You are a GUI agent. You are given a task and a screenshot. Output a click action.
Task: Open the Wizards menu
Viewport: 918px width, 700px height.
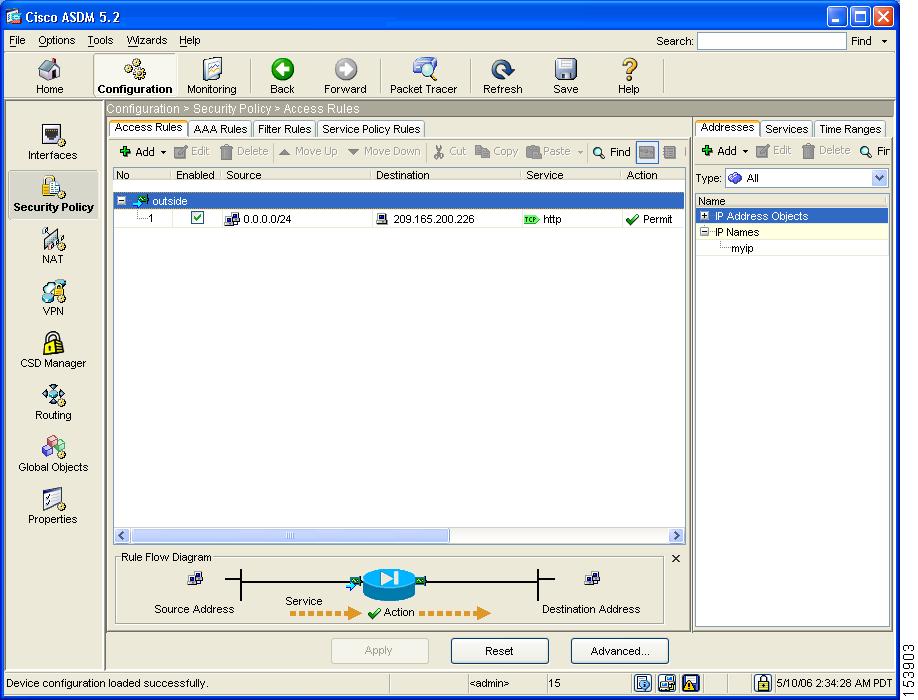click(x=147, y=40)
